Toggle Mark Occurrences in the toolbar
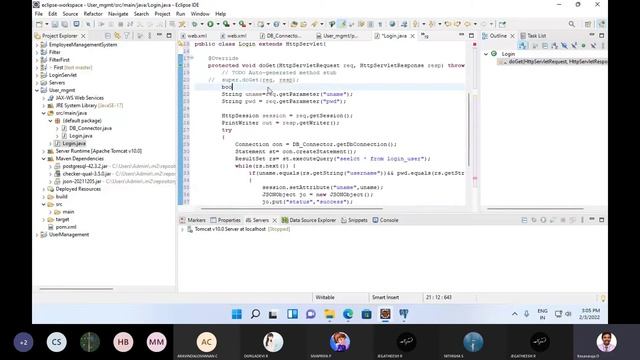This screenshot has height=360, width=640. tap(342, 24)
